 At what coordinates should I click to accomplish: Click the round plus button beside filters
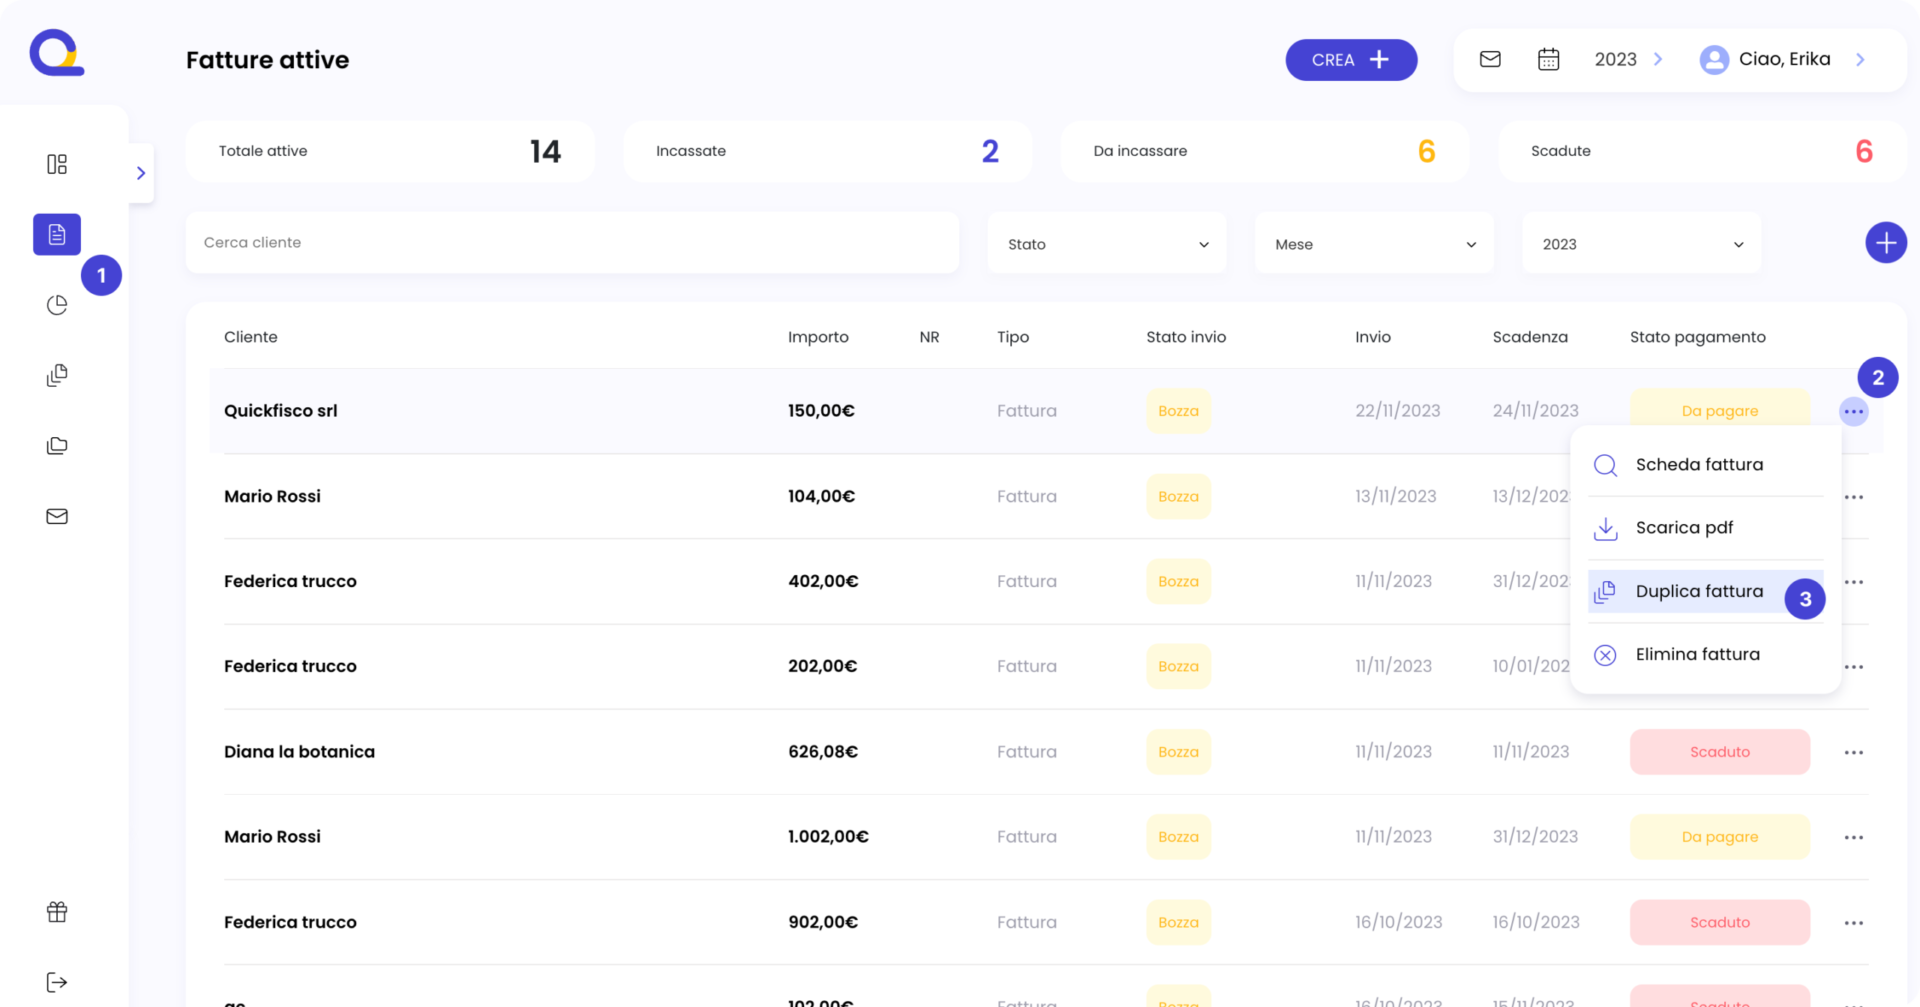[x=1886, y=242]
